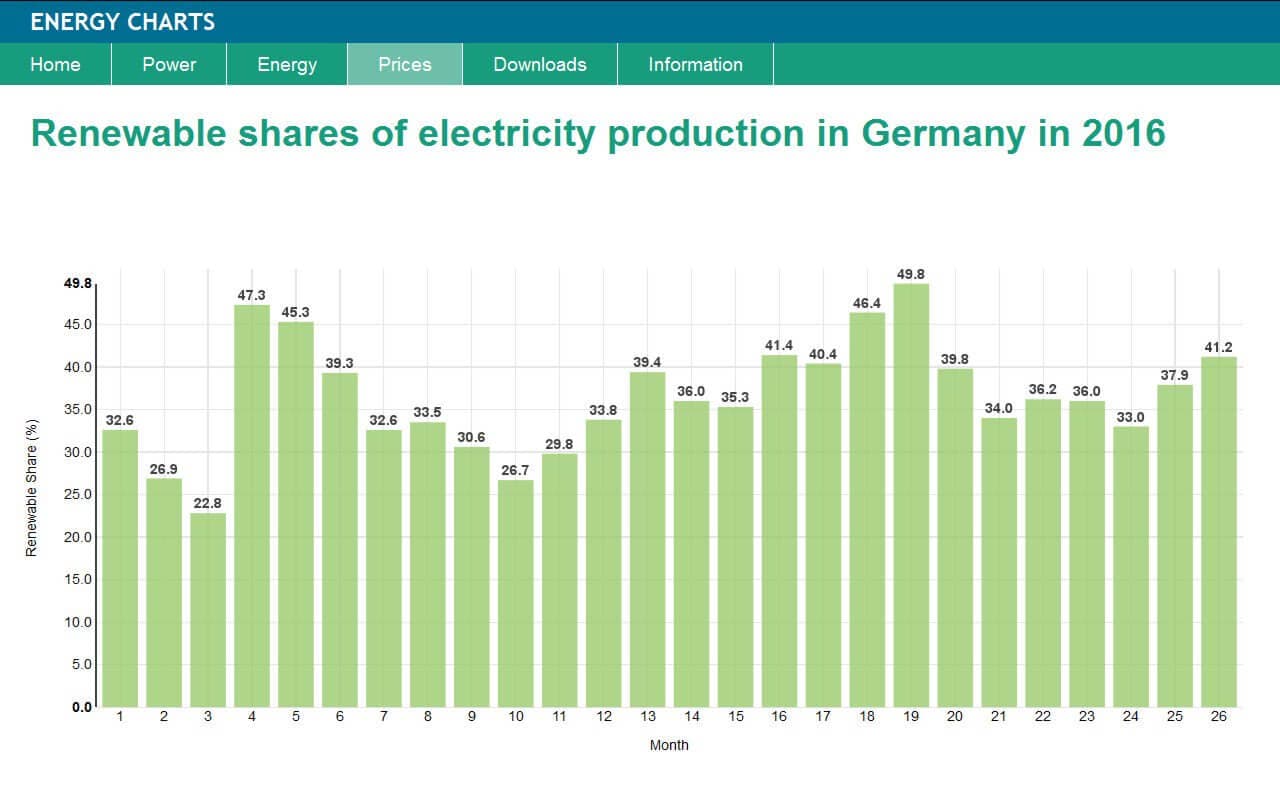Select the bar with value 45.3
The height and width of the screenshot is (800, 1280).
296,514
